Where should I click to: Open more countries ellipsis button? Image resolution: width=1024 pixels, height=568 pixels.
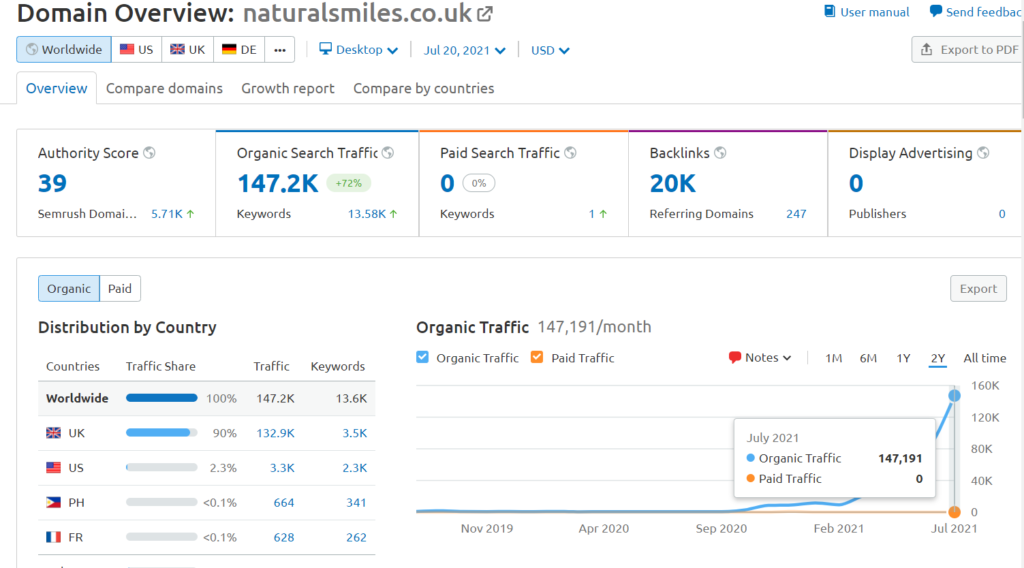(x=280, y=50)
